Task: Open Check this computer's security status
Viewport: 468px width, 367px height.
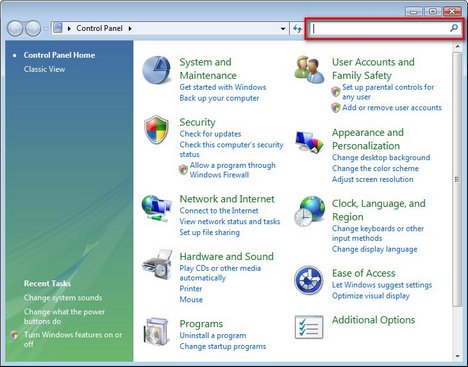Action: click(x=231, y=150)
